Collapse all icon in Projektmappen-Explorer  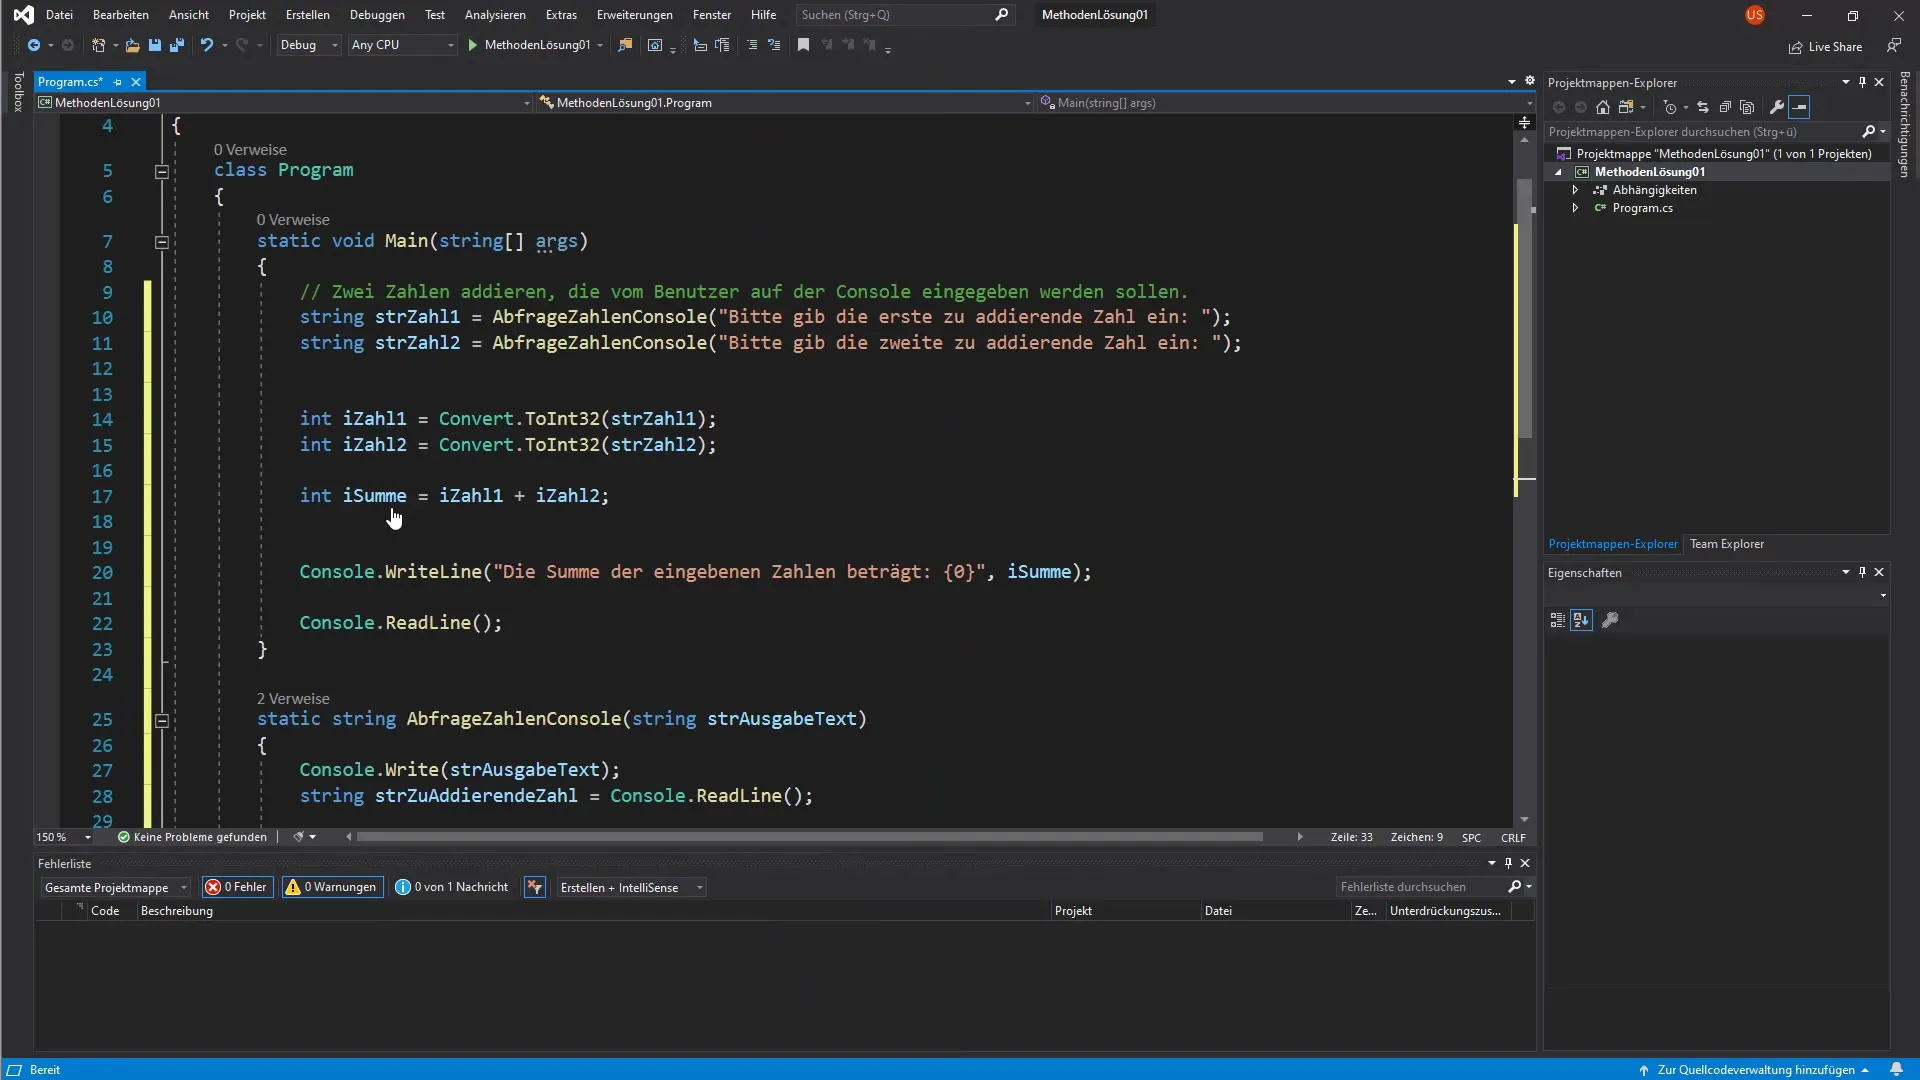(1725, 107)
